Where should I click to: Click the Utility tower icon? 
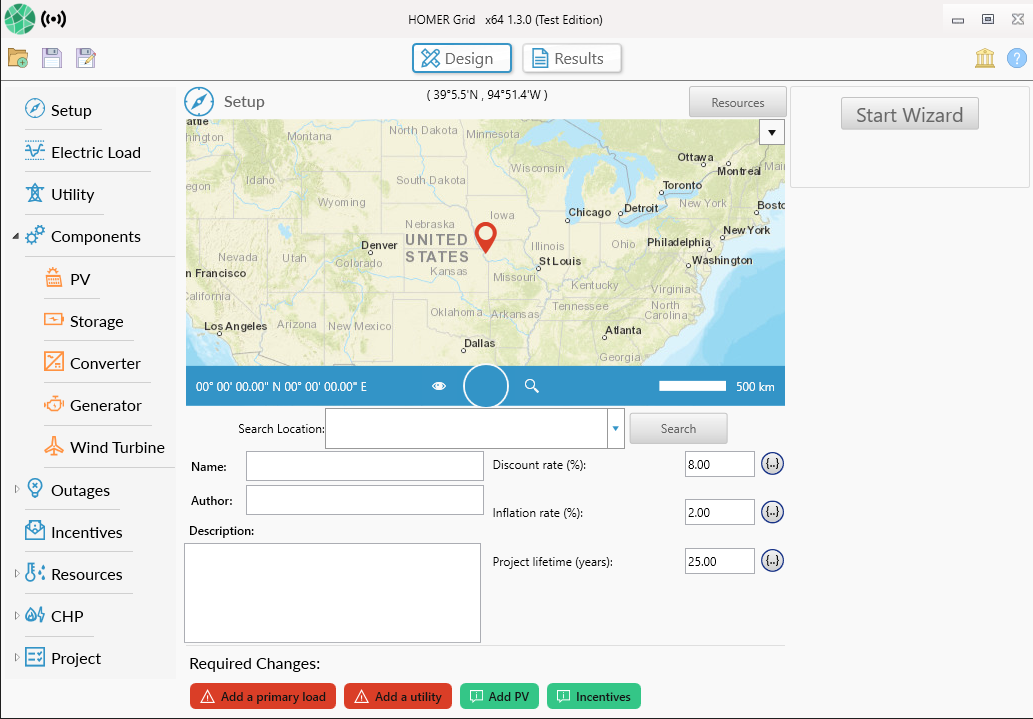(35, 193)
